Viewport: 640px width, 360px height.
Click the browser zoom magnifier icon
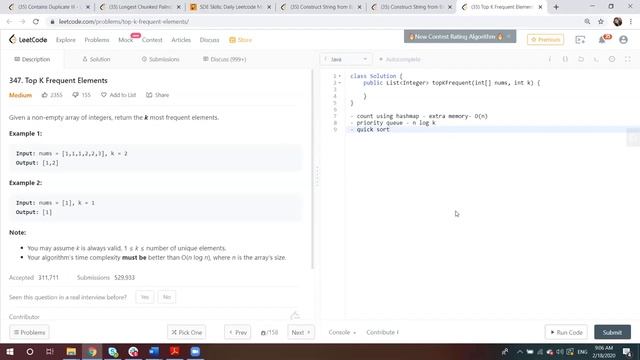(x=587, y=22)
